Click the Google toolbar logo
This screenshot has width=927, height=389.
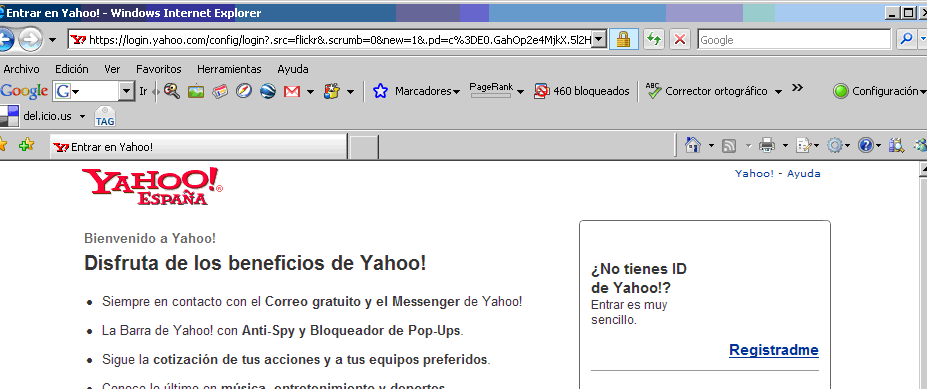[x=24, y=91]
